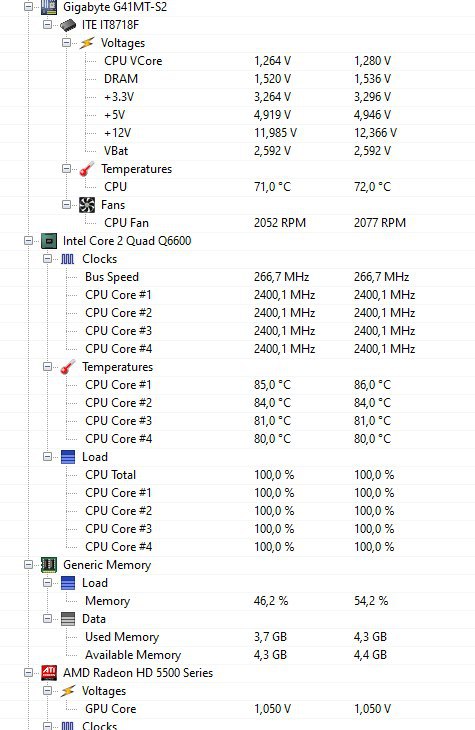Select the GPU Core voltage row
This screenshot has height=730, width=475.
pos(238,709)
